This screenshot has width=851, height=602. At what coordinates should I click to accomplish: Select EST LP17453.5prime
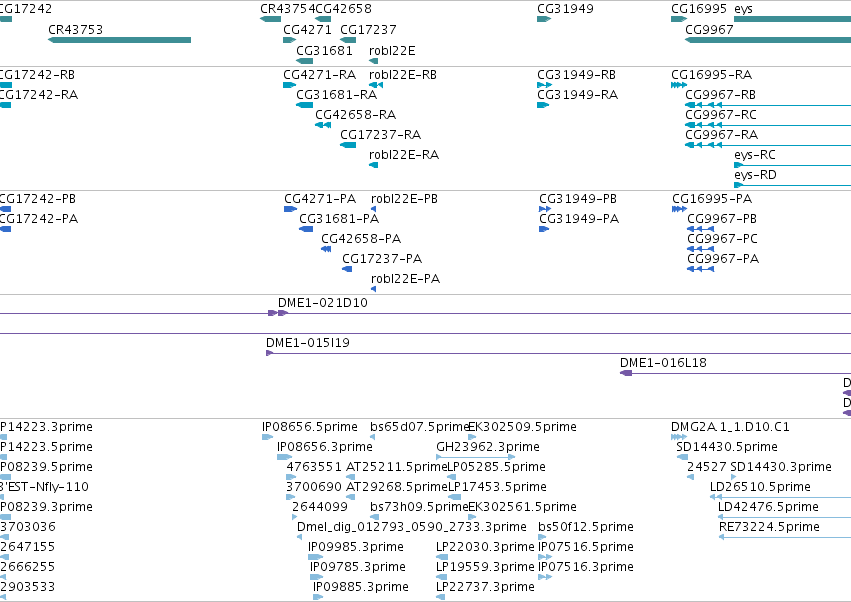click(x=497, y=487)
